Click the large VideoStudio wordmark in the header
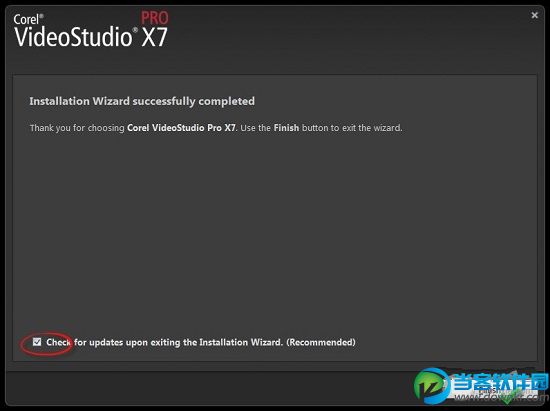The image size is (550, 411). click(x=73, y=37)
